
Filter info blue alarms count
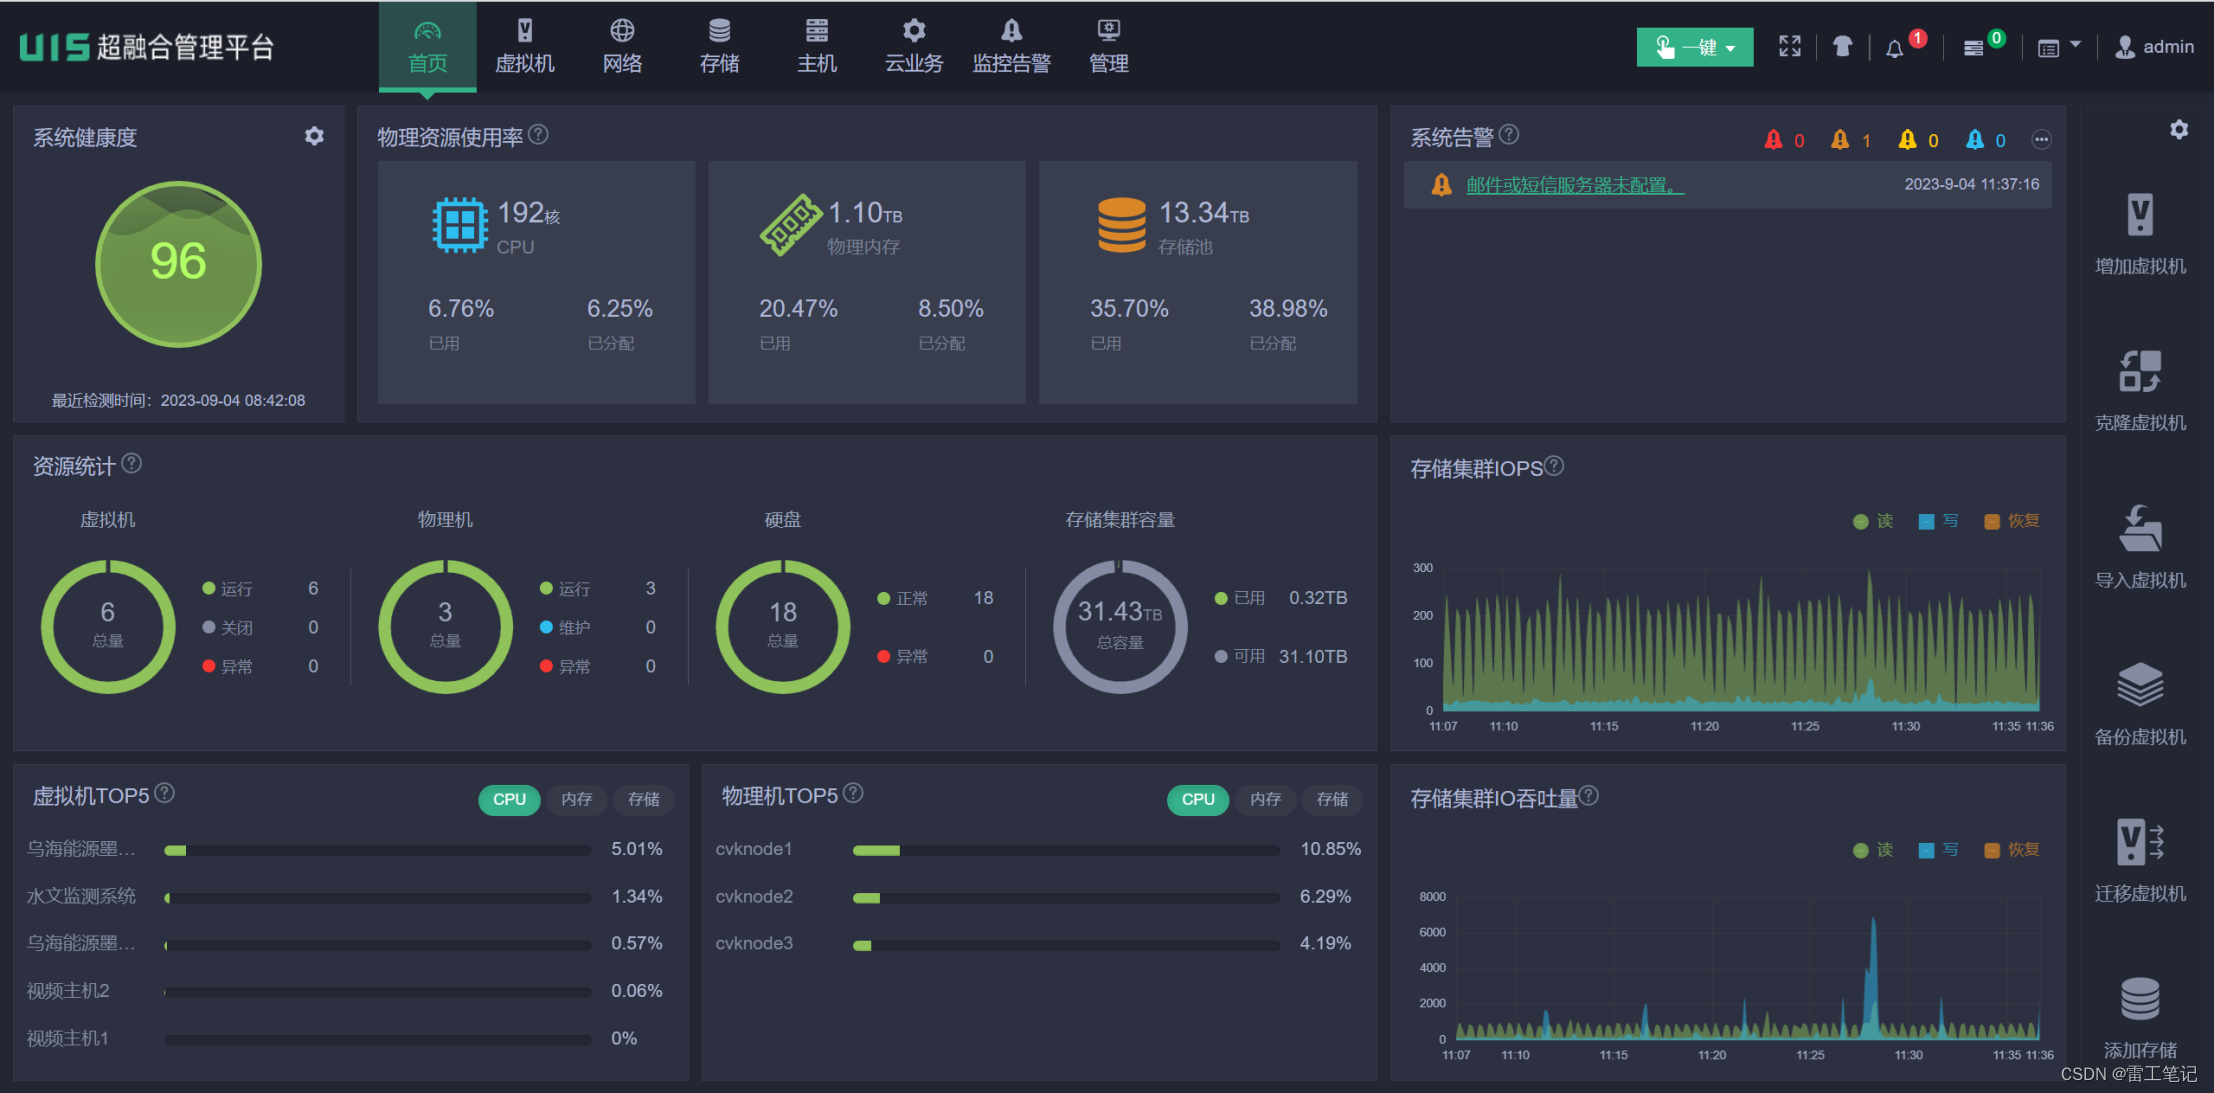pos(1986,140)
